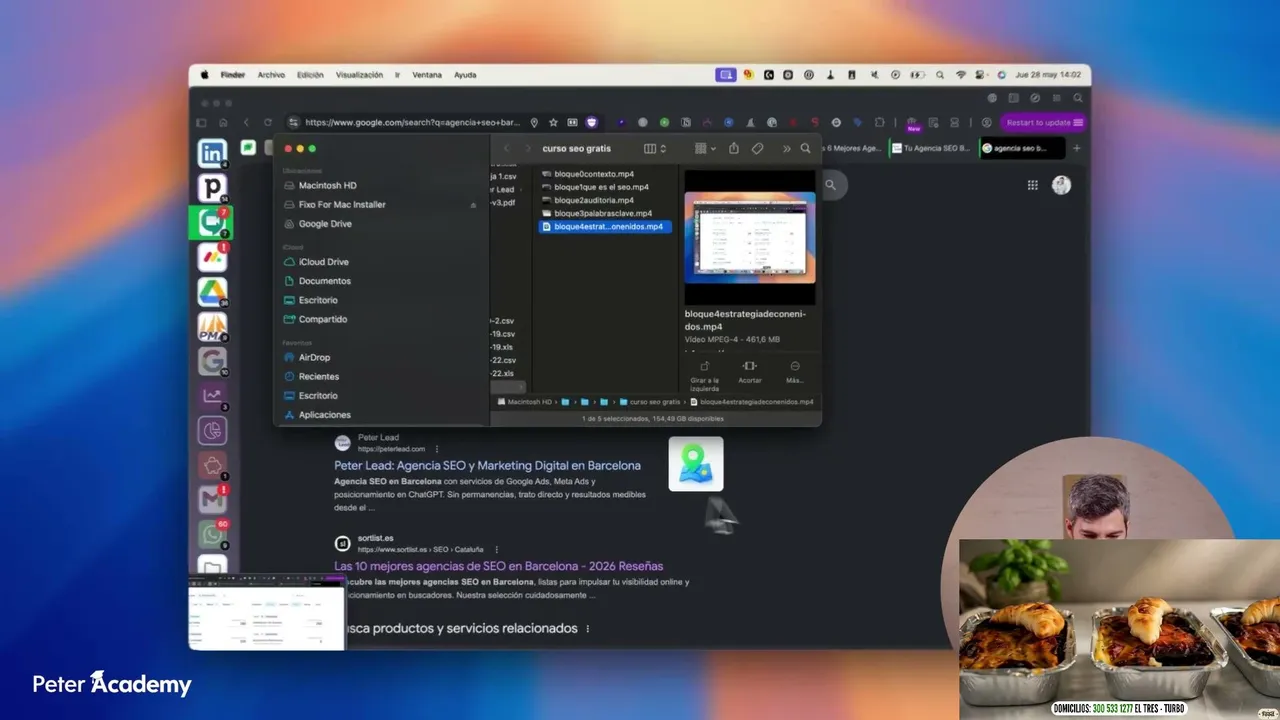The width and height of the screenshot is (1280, 720).
Task: Bookmark page with the star icon
Action: tap(553, 122)
